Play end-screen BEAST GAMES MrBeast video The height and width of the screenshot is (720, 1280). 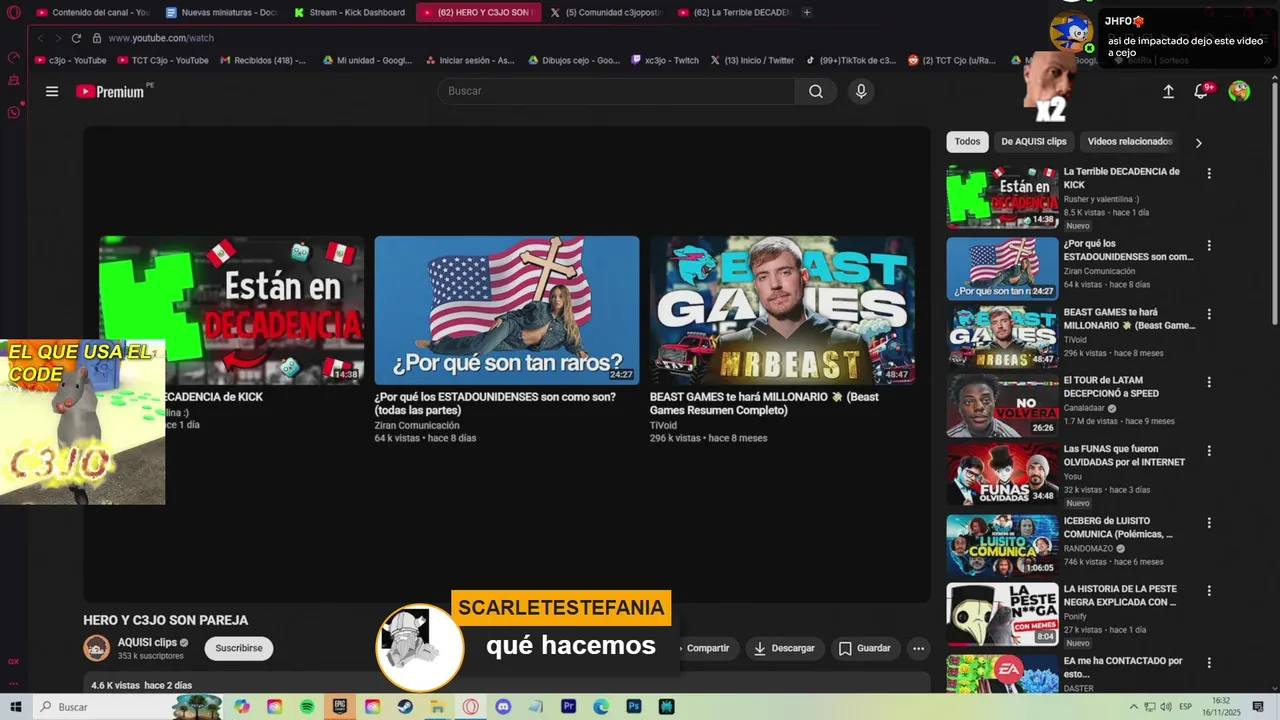[x=782, y=310]
